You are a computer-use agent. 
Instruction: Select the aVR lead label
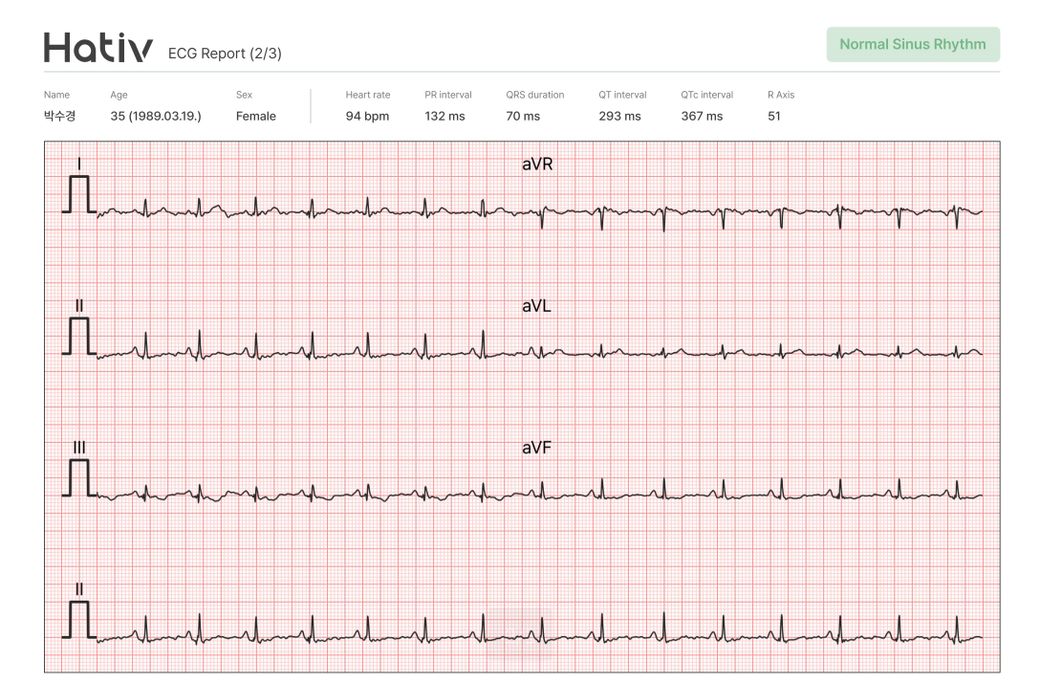[537, 164]
